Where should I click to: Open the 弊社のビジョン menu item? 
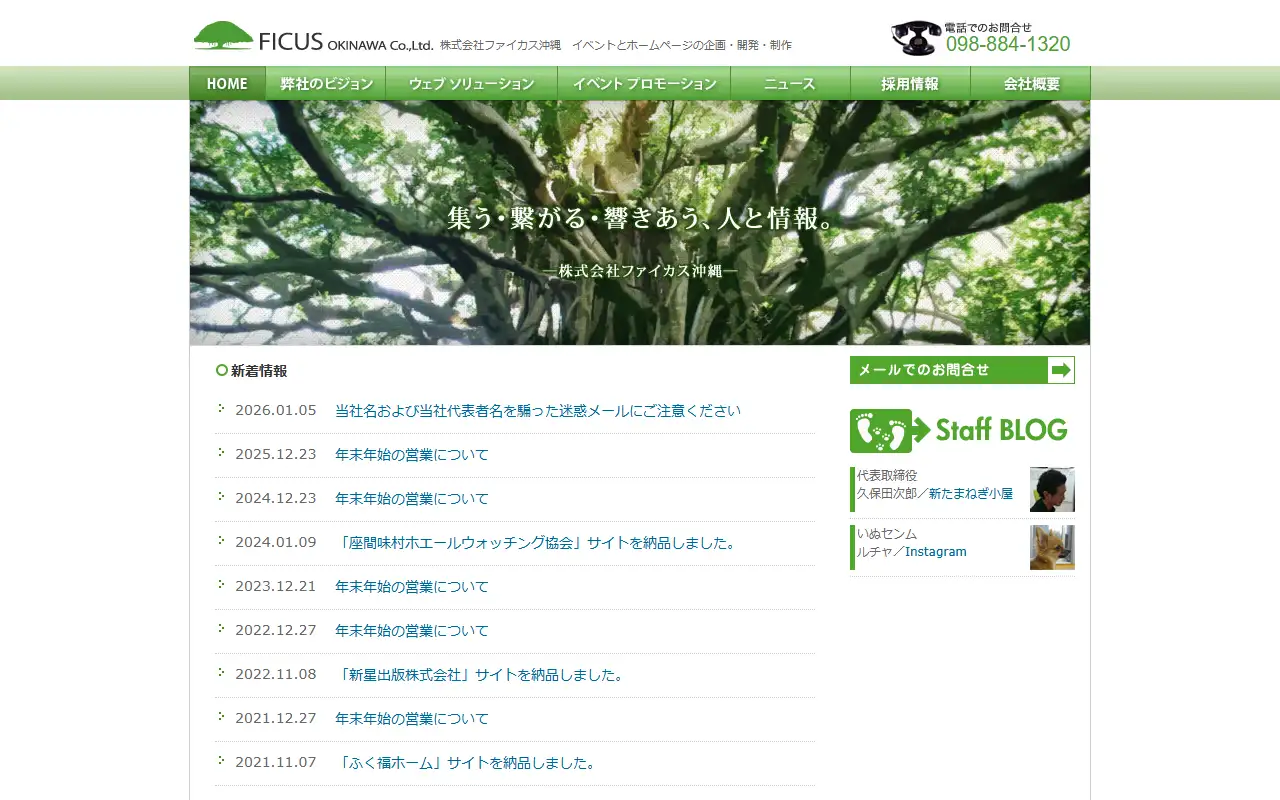click(326, 84)
